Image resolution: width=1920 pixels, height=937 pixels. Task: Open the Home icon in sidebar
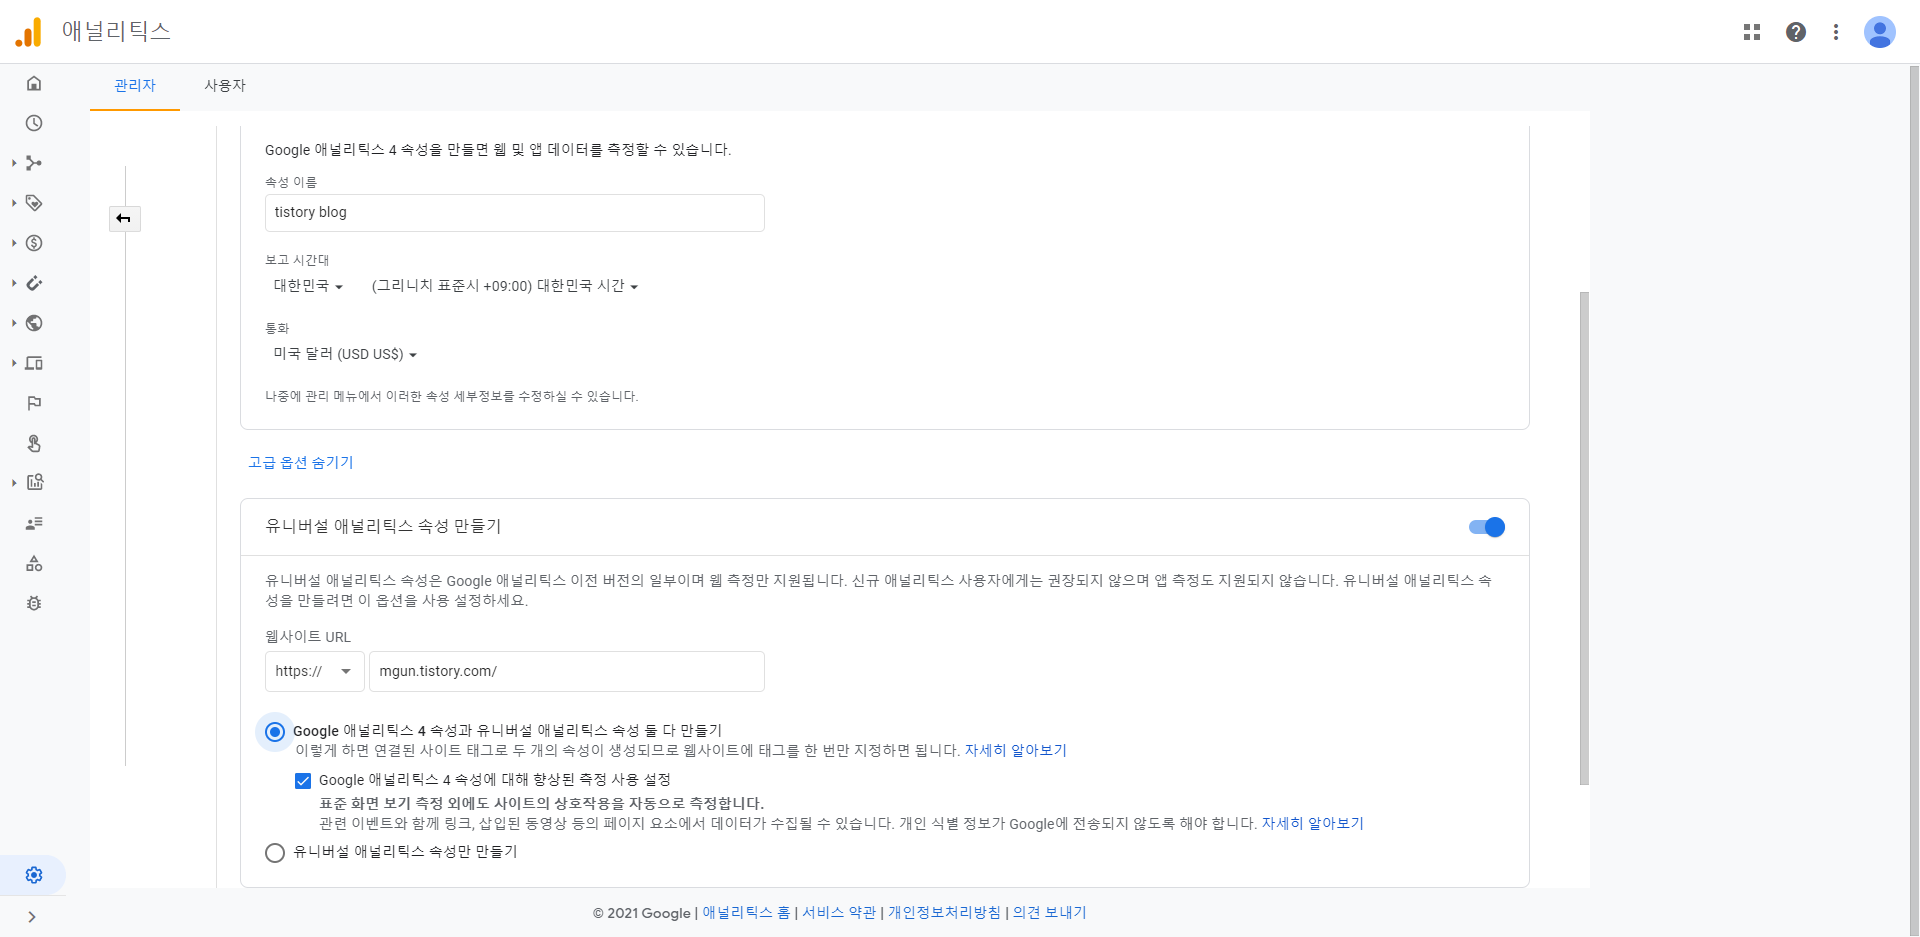point(34,83)
